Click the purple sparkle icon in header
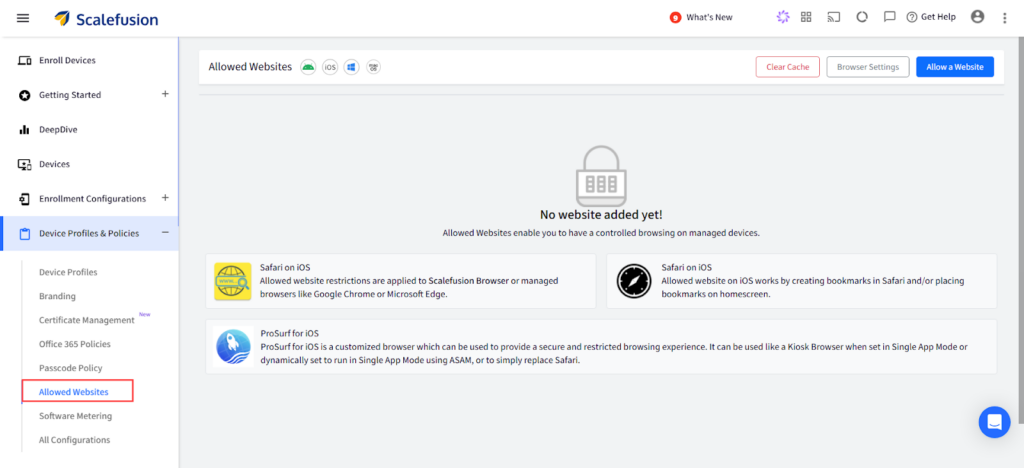The height and width of the screenshot is (468, 1024). point(782,18)
